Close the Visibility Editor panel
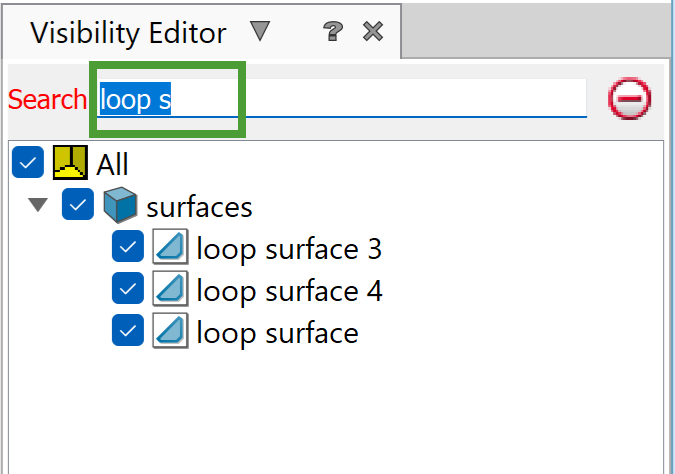Image resolution: width=675 pixels, height=474 pixels. (x=373, y=32)
